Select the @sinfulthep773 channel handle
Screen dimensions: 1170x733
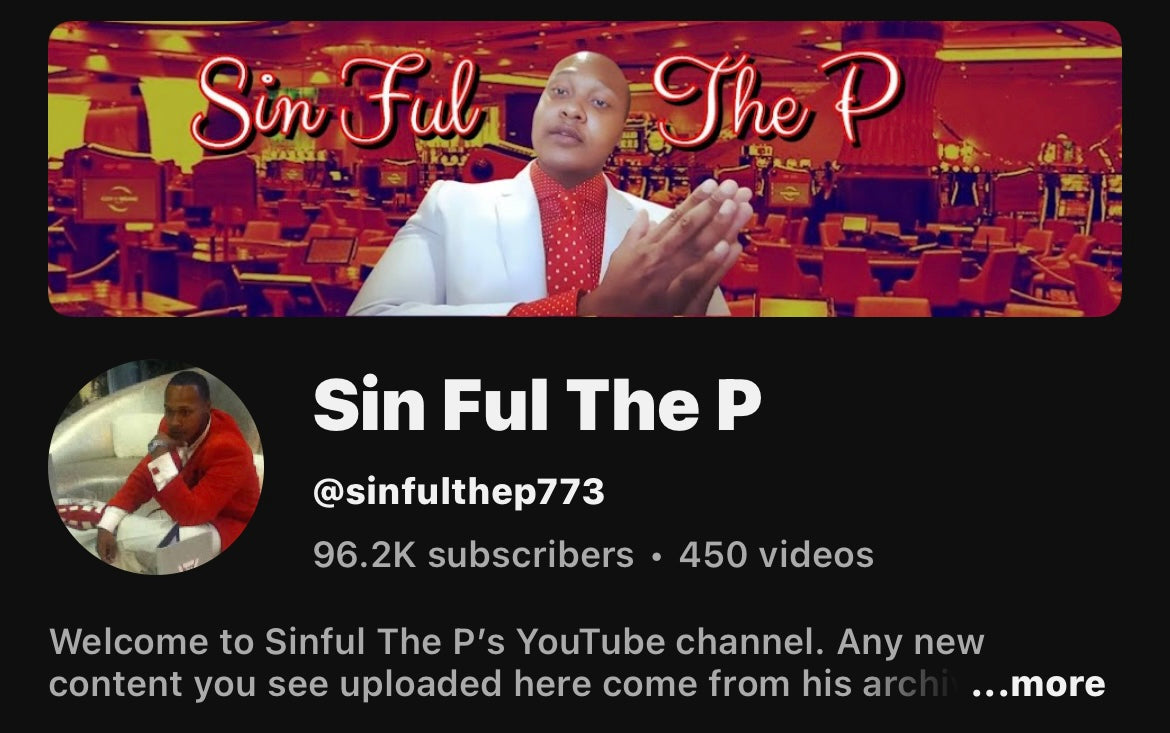459,491
